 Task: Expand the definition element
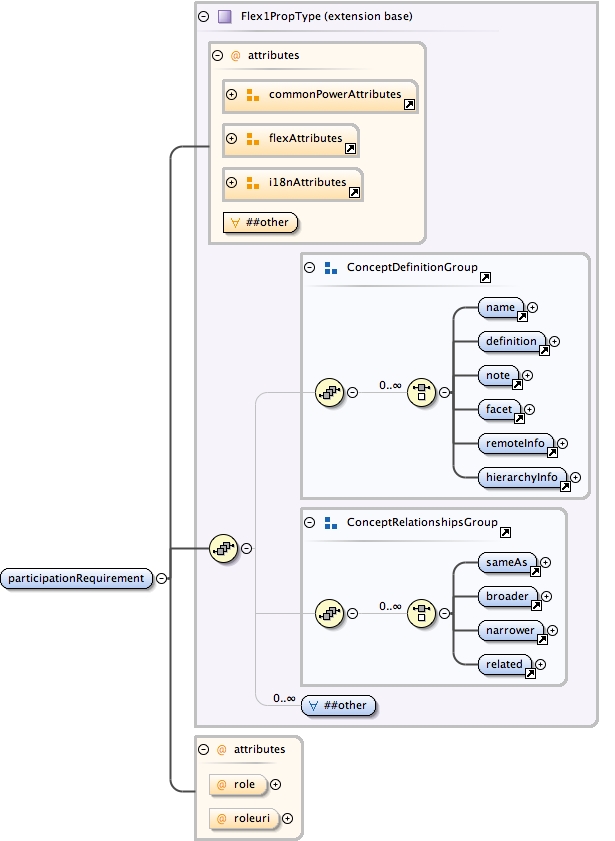tap(555, 341)
